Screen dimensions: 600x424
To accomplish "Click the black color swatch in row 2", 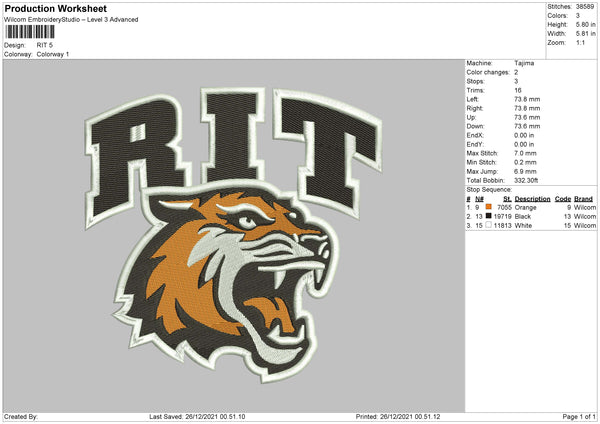I will [489, 216].
